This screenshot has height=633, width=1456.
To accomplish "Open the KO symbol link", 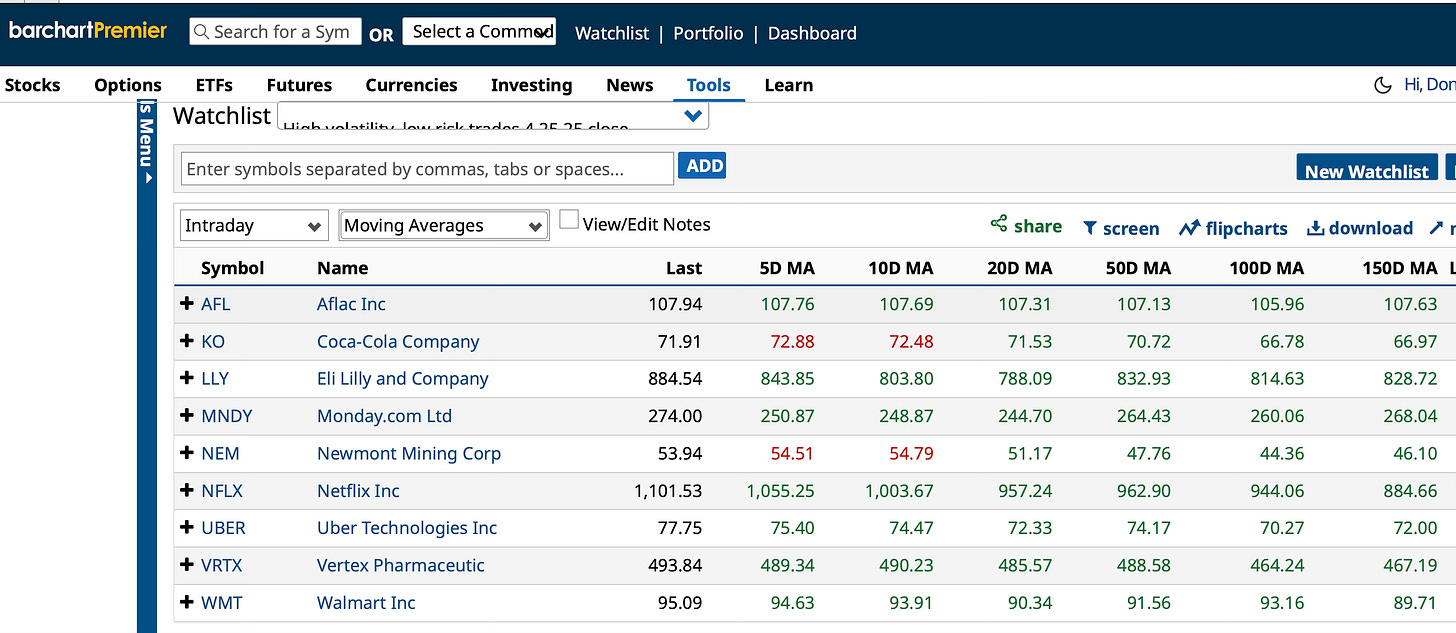I will coord(213,341).
